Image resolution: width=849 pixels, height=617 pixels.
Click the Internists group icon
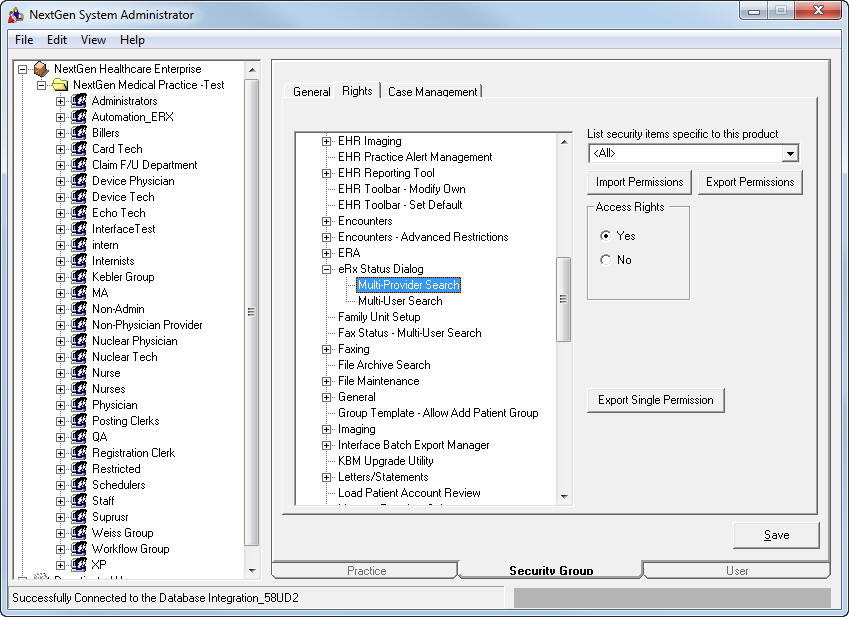(79, 261)
